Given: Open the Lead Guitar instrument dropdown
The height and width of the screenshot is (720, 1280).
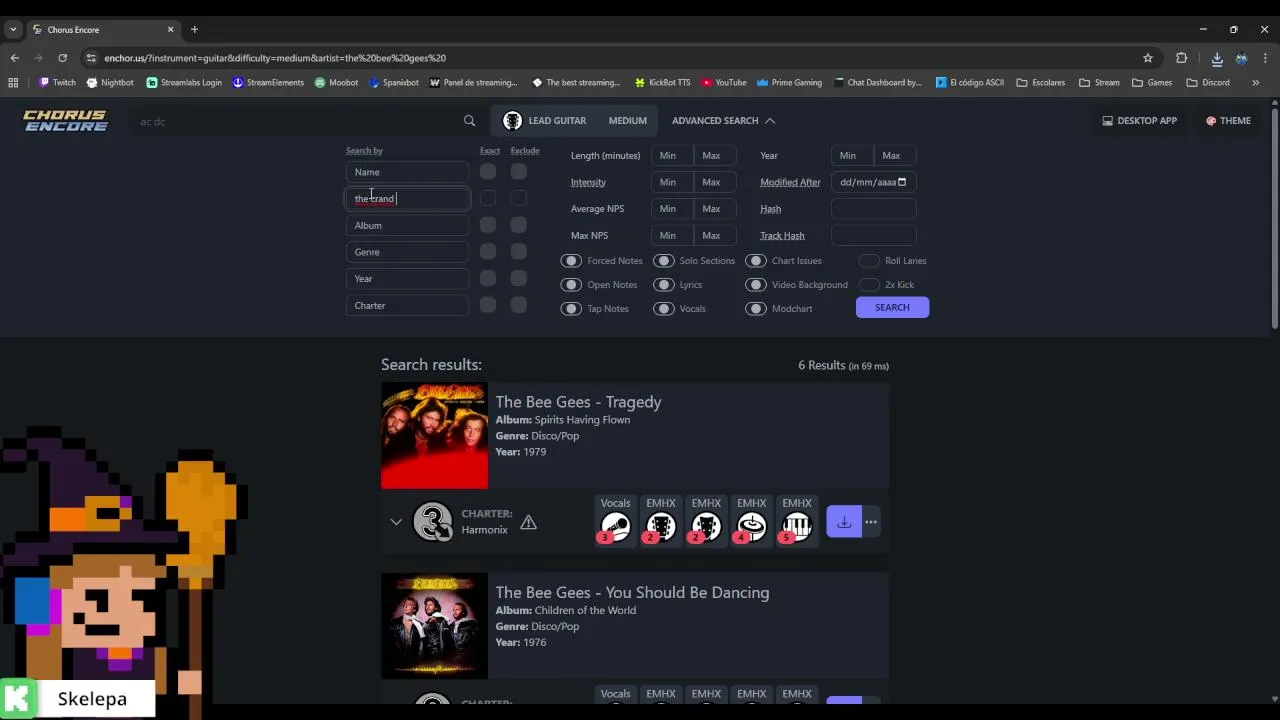Looking at the screenshot, I should tap(545, 121).
